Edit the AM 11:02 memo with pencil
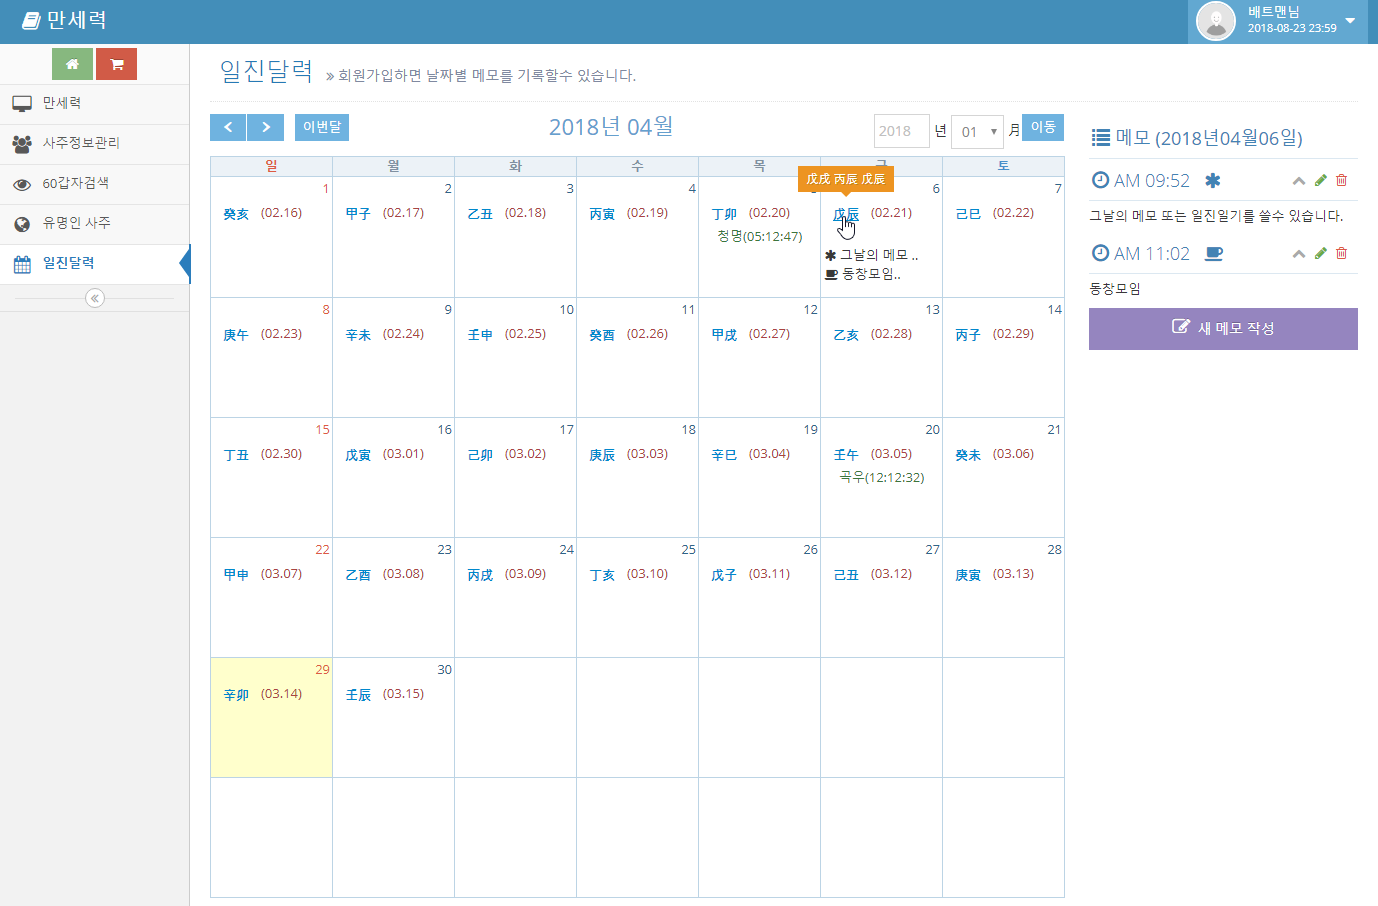The image size is (1378, 906). 1321,254
